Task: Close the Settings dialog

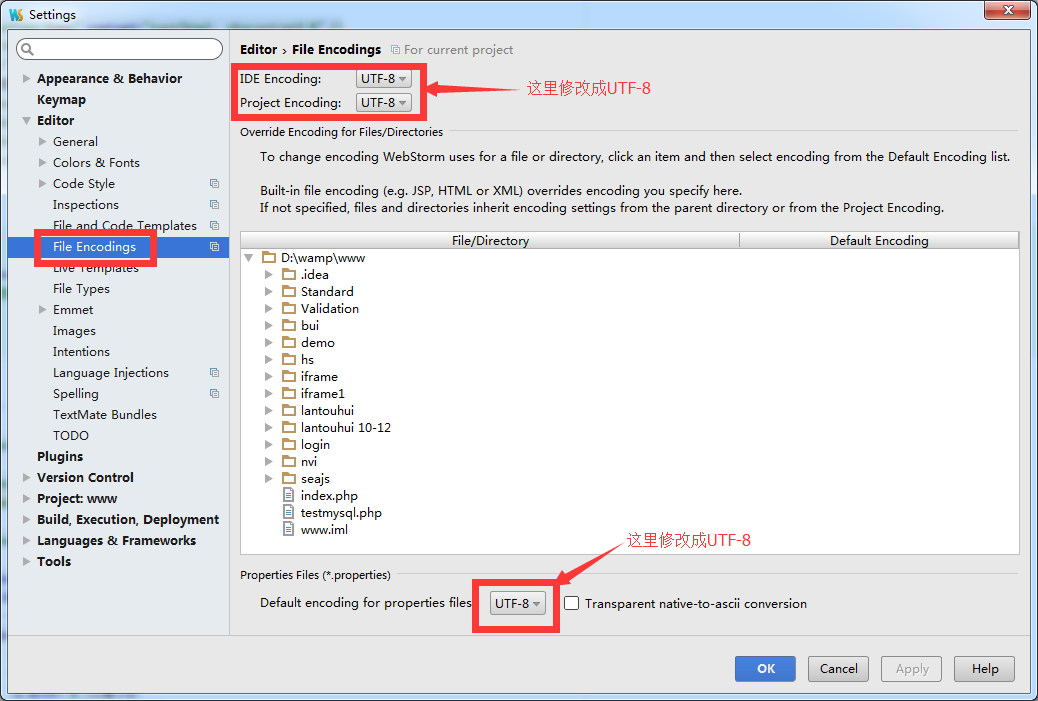Action: point(1007,10)
